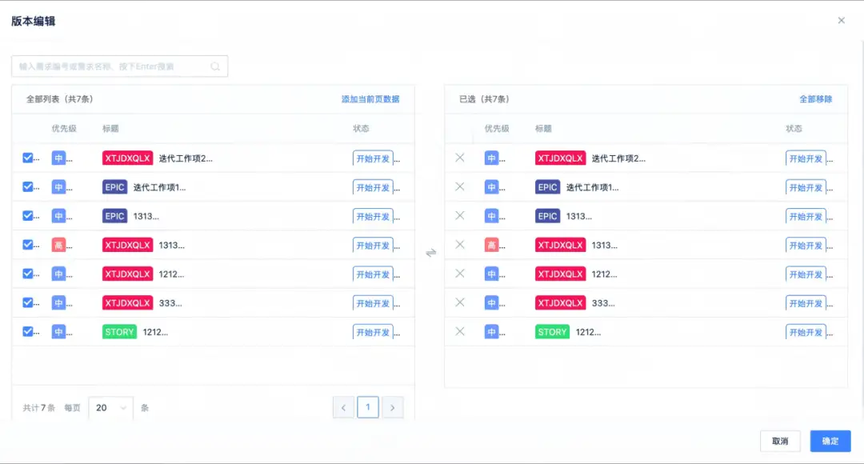Image resolution: width=864 pixels, height=464 pixels.
Task: Remove selected high-priority XTJDXQLX 1313 item
Action: click(460, 245)
